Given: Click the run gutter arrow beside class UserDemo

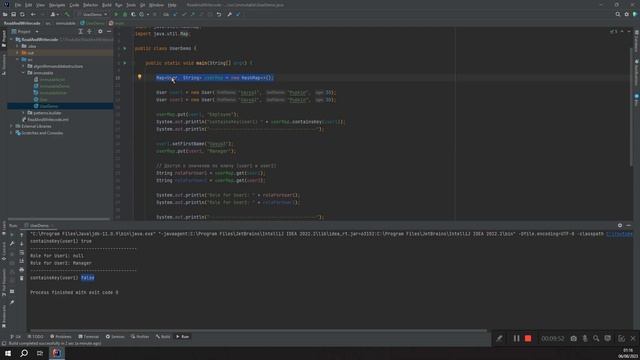Looking at the screenshot, I should coord(125,49).
